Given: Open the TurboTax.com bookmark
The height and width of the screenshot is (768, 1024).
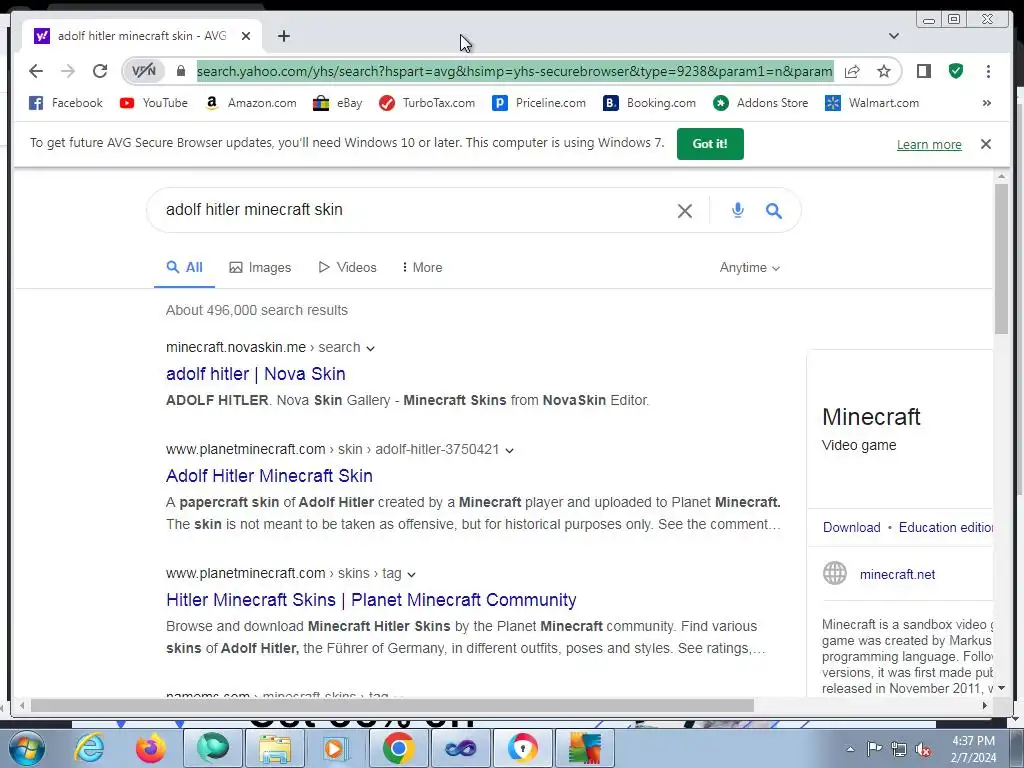Looking at the screenshot, I should [427, 103].
